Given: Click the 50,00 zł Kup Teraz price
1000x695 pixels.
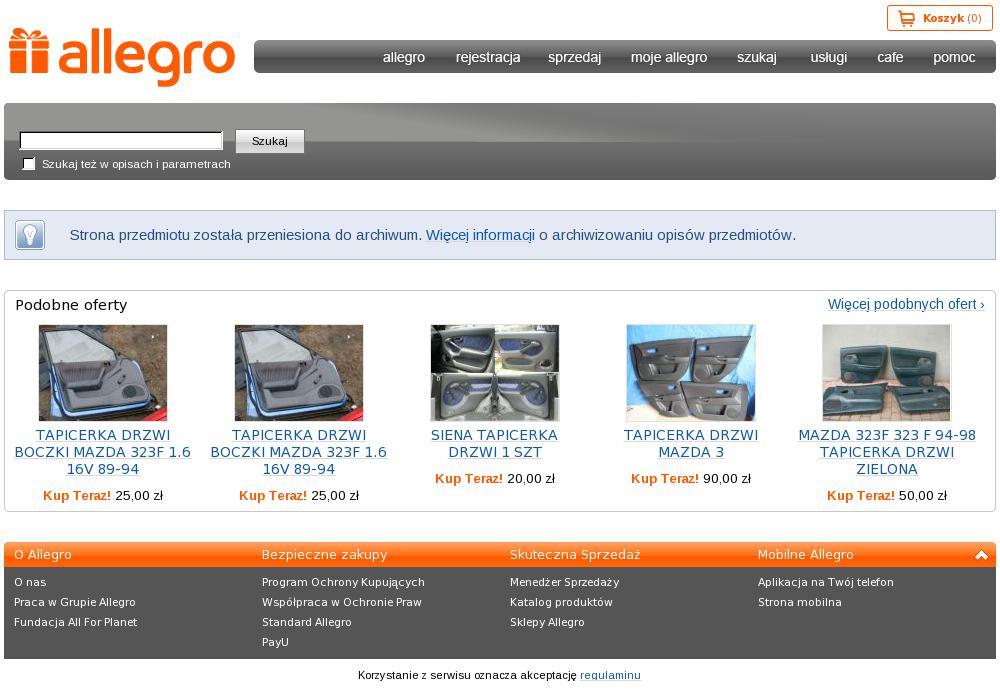Looking at the screenshot, I should [x=886, y=495].
